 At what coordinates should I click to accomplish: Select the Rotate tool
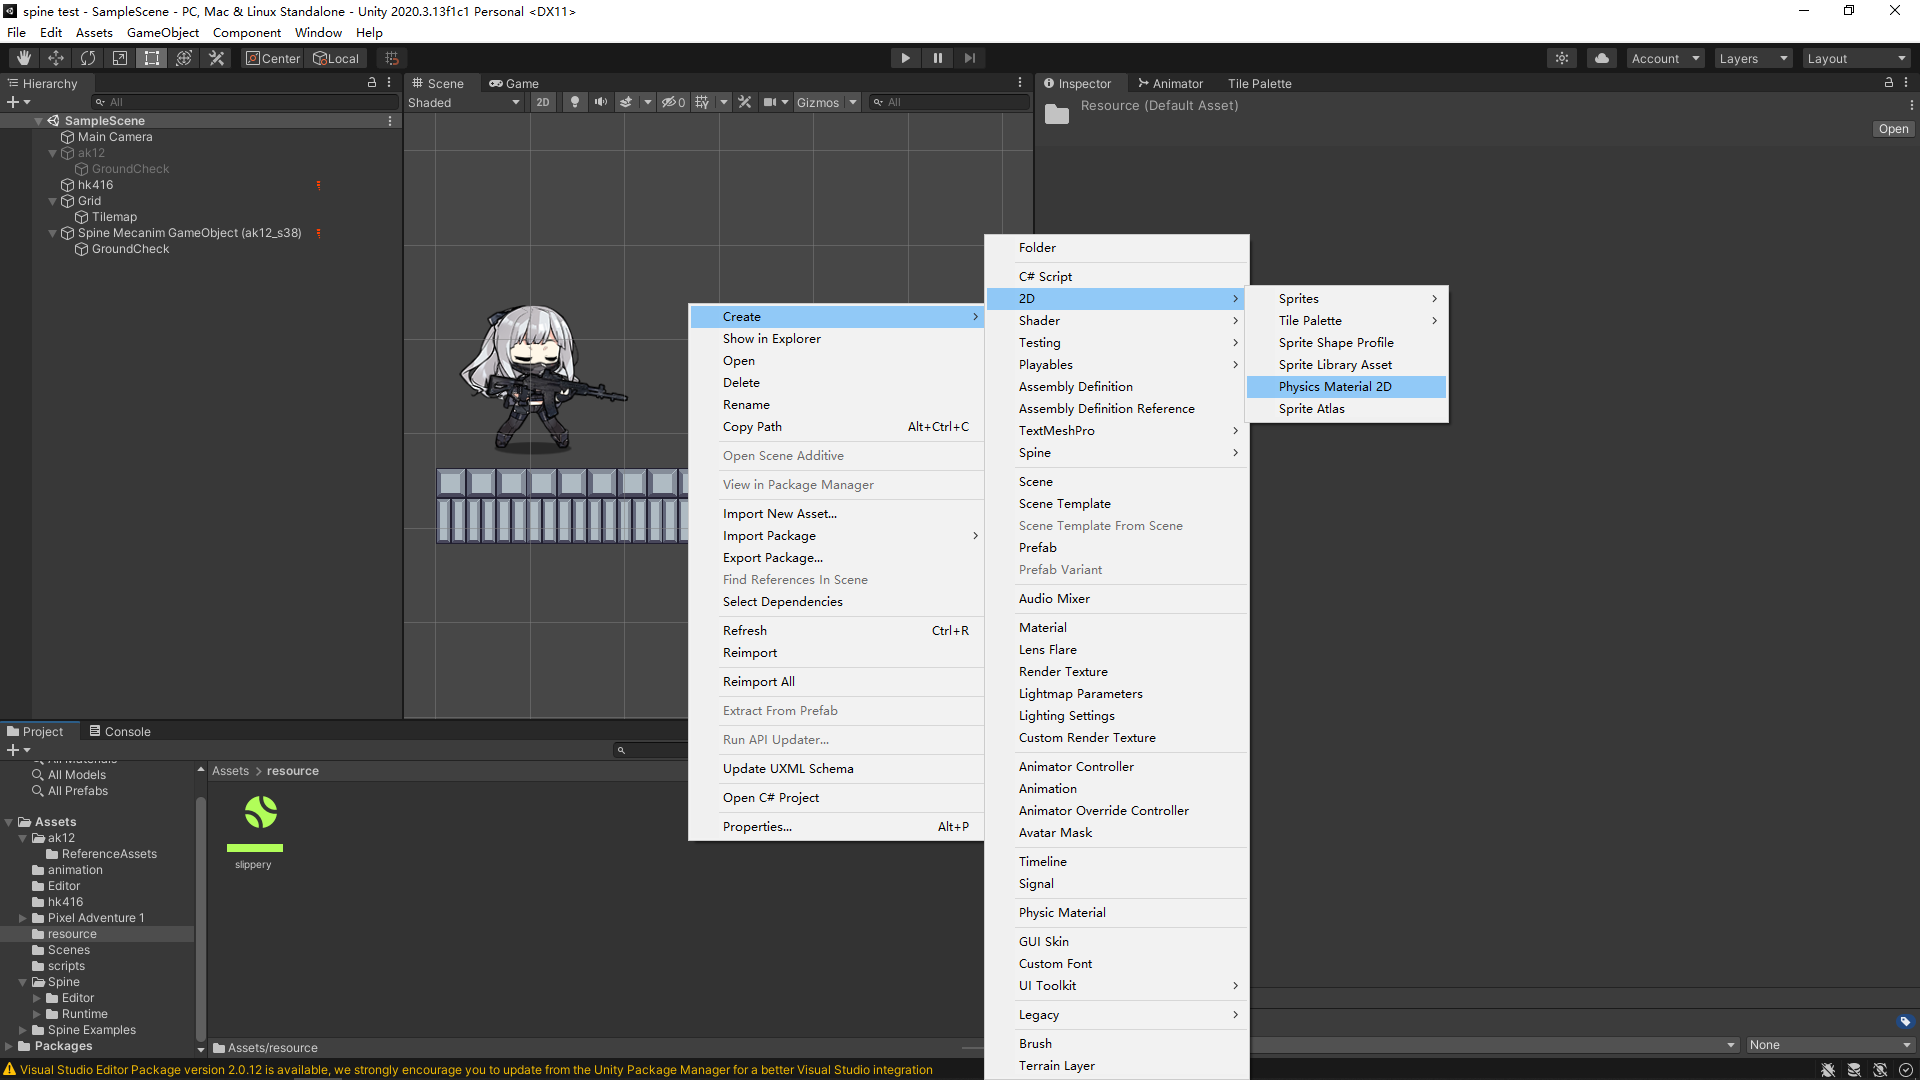pyautogui.click(x=88, y=57)
